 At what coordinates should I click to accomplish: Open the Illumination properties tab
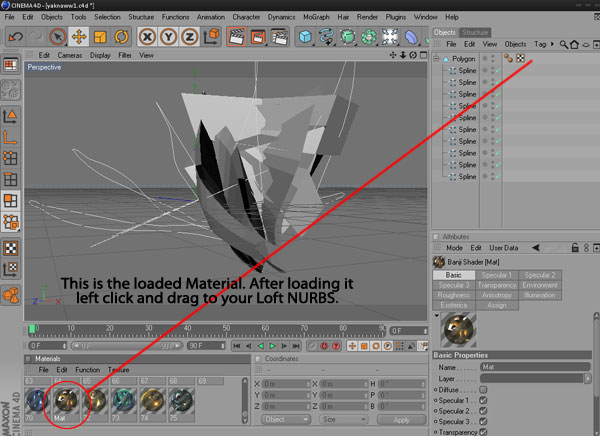tap(540, 295)
